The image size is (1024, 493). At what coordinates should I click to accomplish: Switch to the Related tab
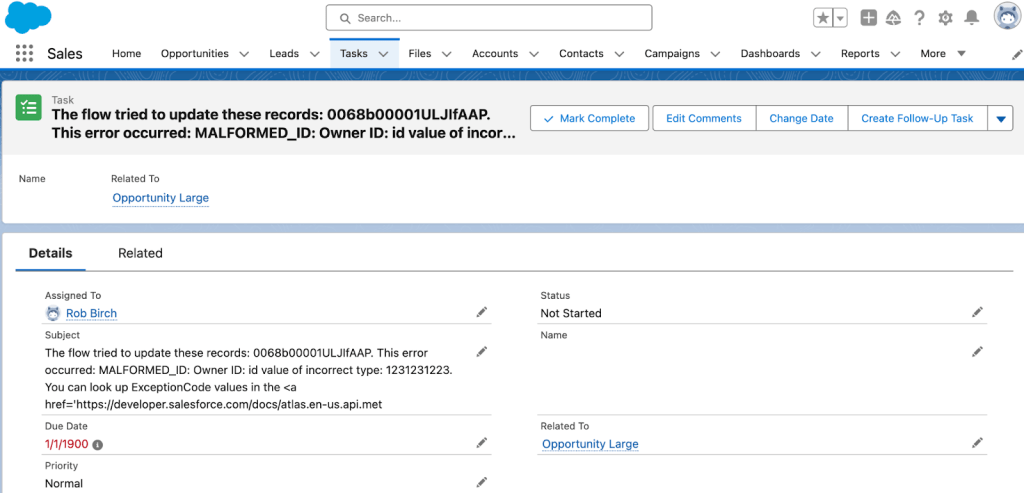140,253
